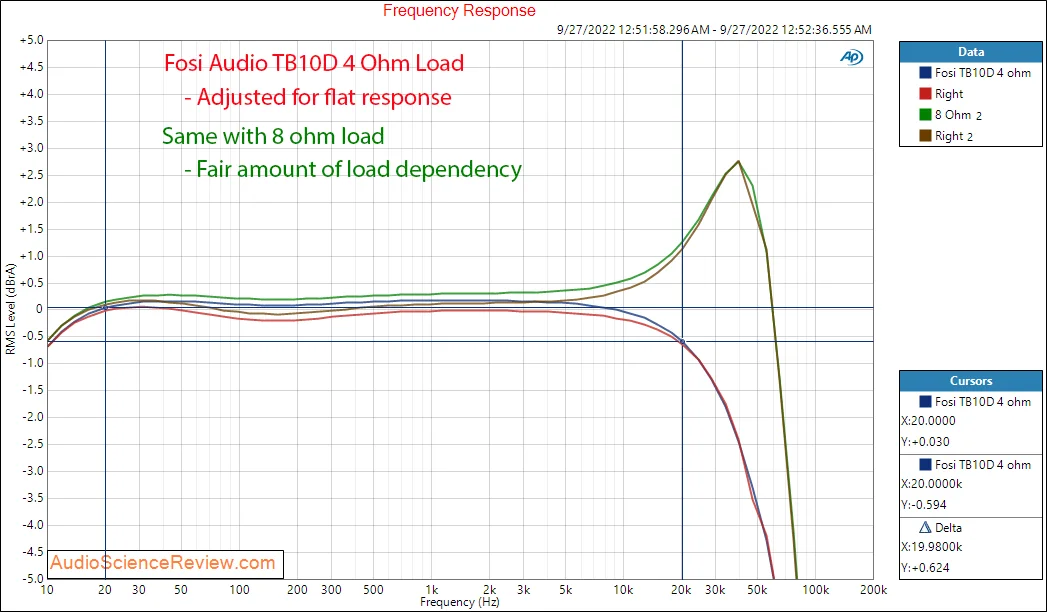Select the 'Right 2' legend entry
The height and width of the screenshot is (612, 1047).
tap(954, 136)
